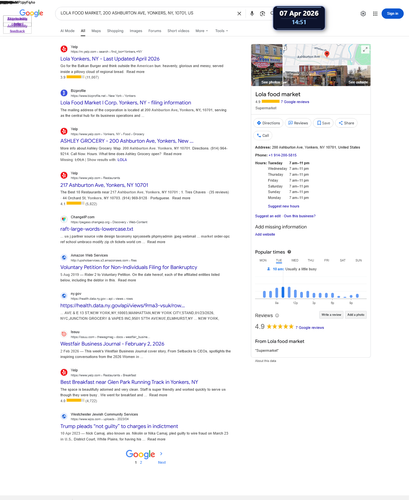
Task: Open 217 Ashburton Ave, Yonkers result link
Action: (x=104, y=185)
